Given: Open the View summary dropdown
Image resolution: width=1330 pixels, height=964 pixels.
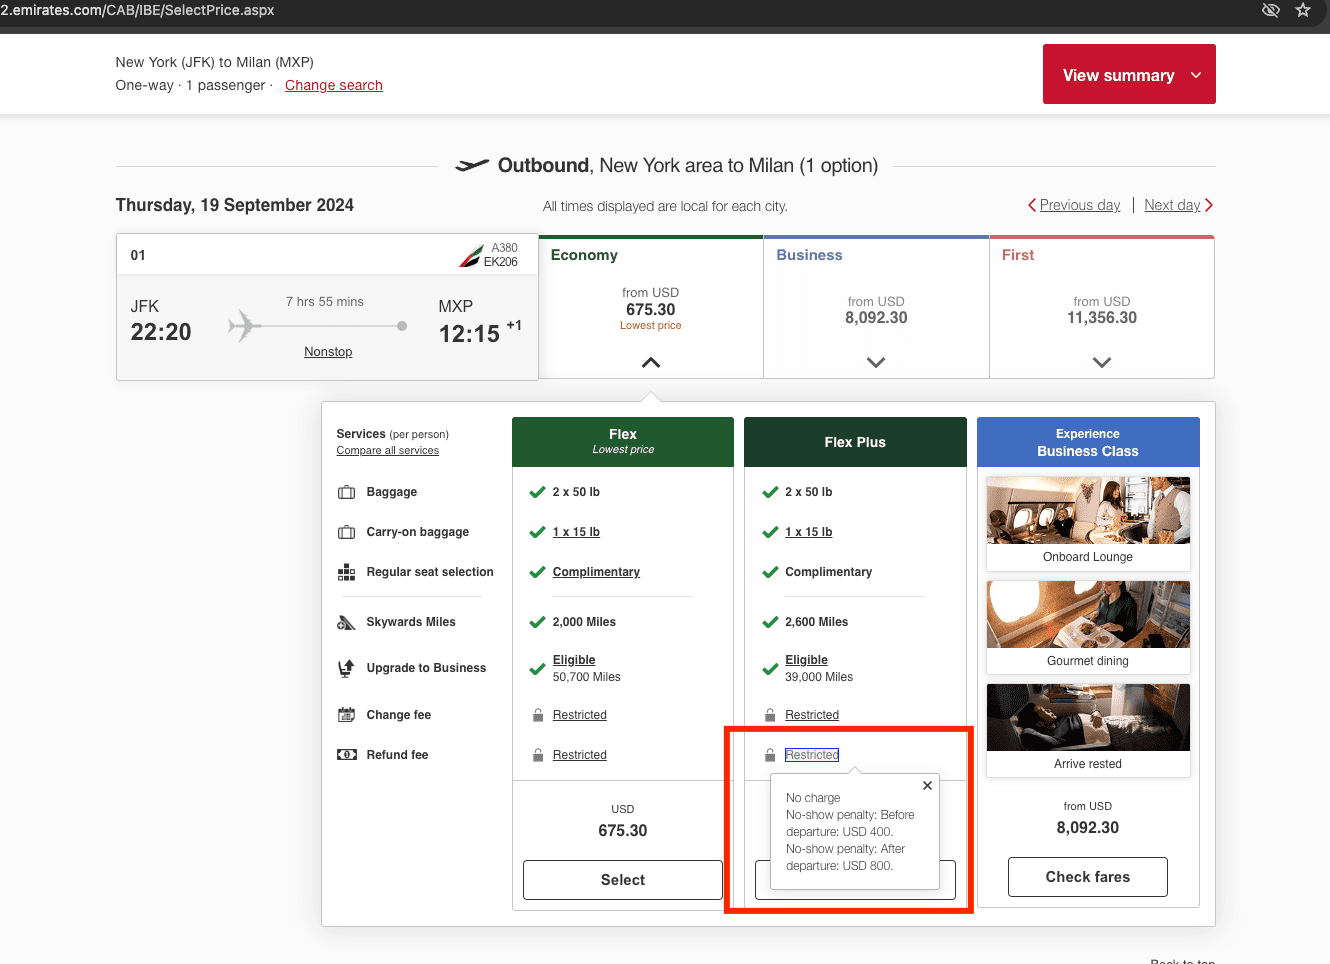Looking at the screenshot, I should 1129,75.
